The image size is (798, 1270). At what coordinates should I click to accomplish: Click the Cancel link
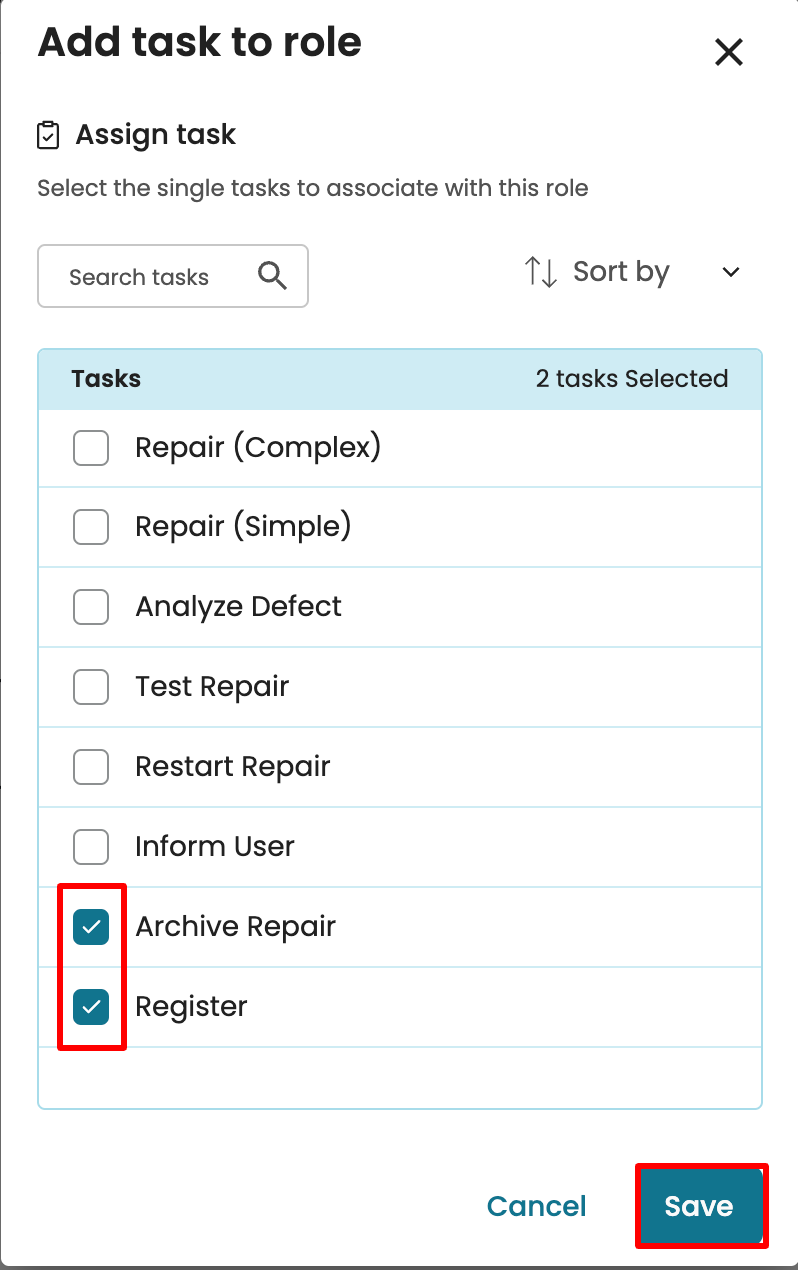(x=537, y=1206)
